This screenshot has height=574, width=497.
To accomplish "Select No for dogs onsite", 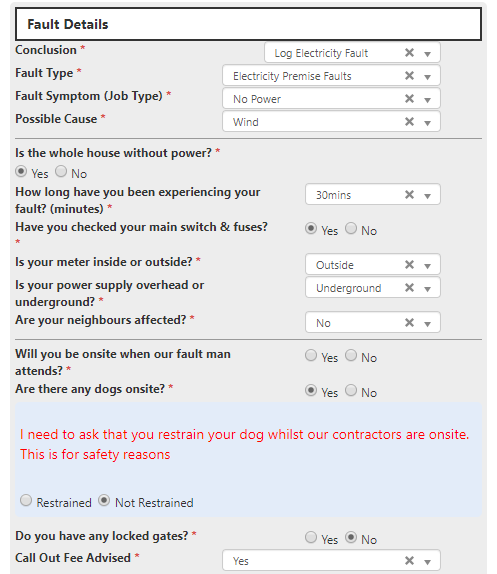I will [351, 390].
